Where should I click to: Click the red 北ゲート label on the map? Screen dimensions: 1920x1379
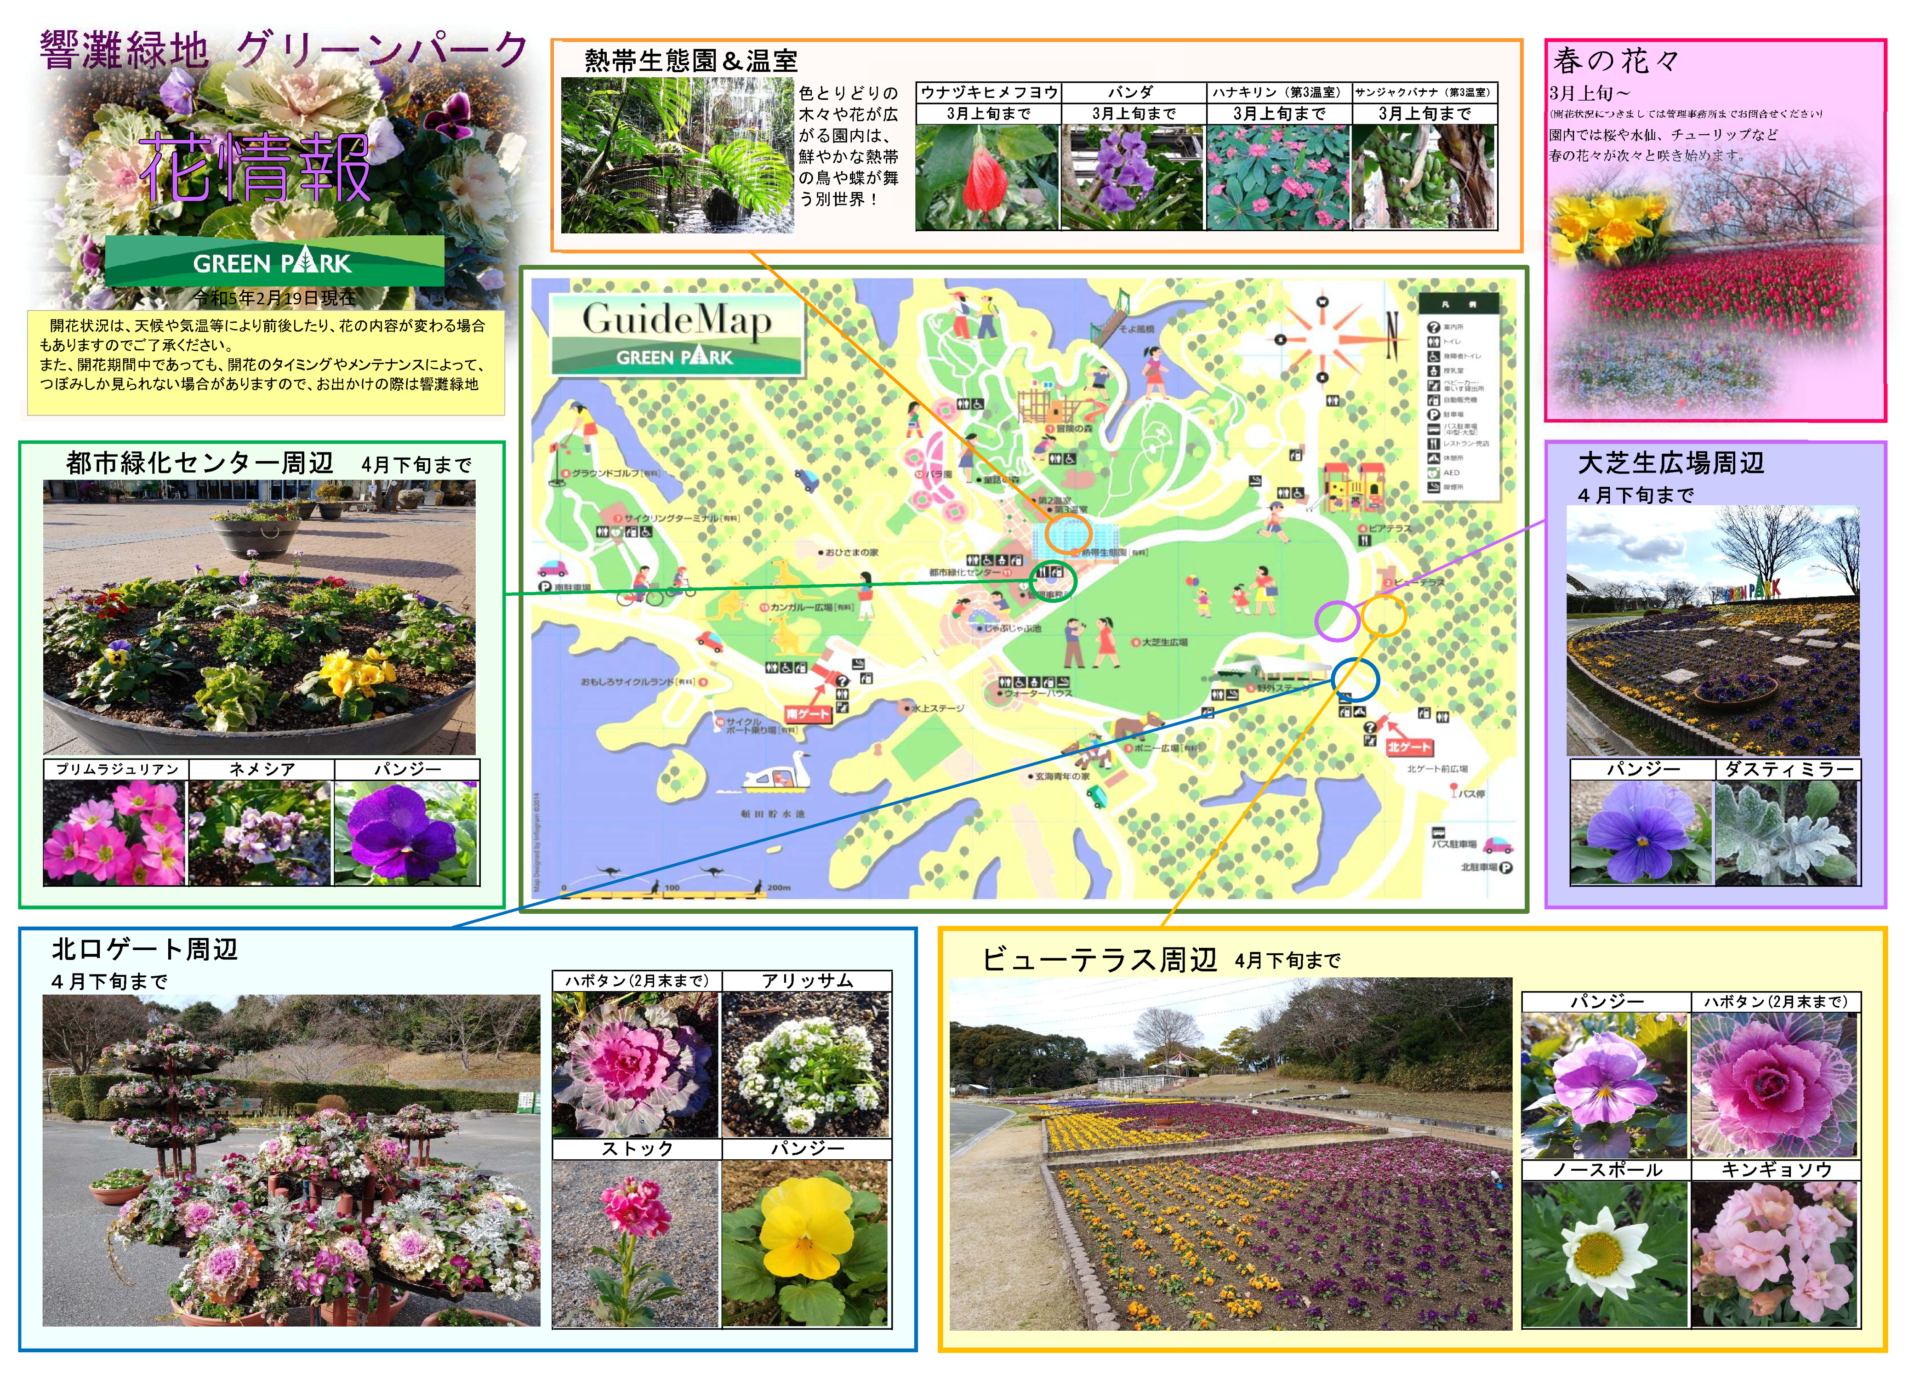pyautogui.click(x=1408, y=747)
